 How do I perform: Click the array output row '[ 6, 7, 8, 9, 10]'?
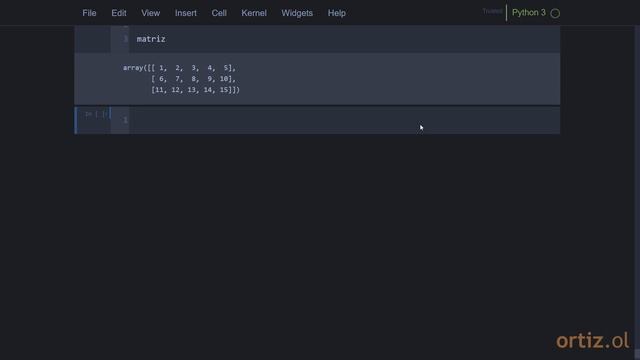193,79
